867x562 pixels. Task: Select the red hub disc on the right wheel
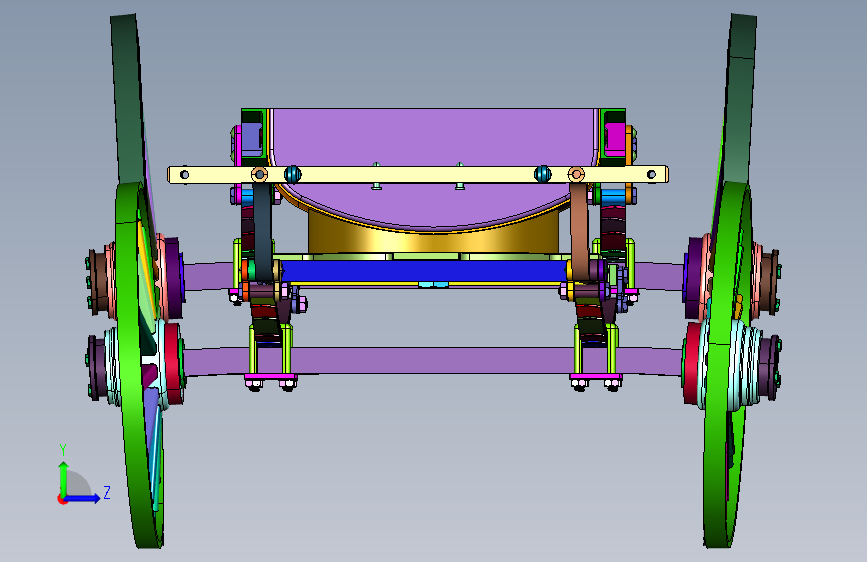click(692, 363)
